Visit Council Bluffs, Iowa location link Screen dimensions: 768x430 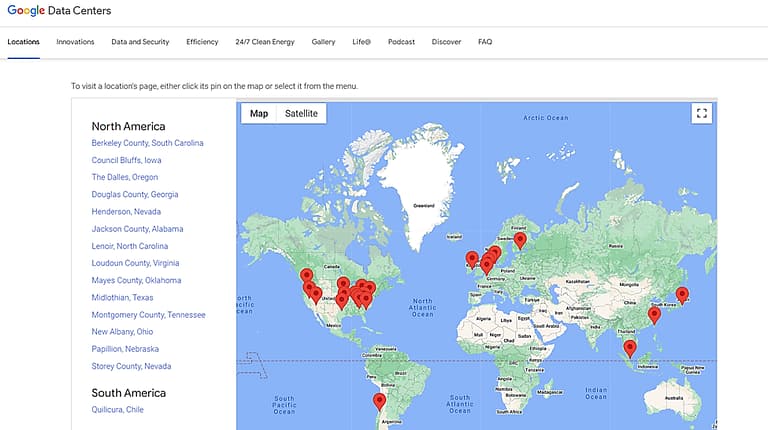126,160
